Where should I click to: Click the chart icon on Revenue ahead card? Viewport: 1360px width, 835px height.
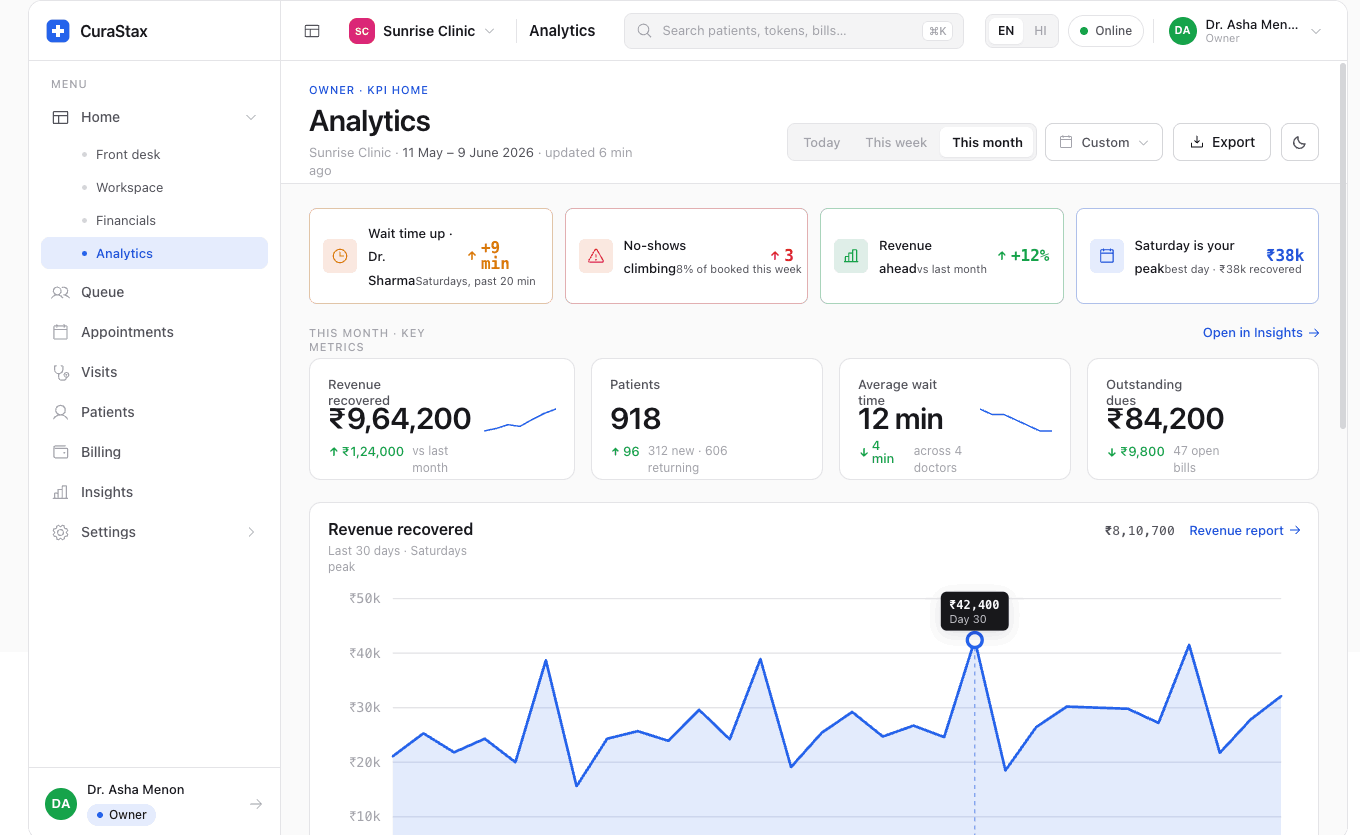[851, 256]
